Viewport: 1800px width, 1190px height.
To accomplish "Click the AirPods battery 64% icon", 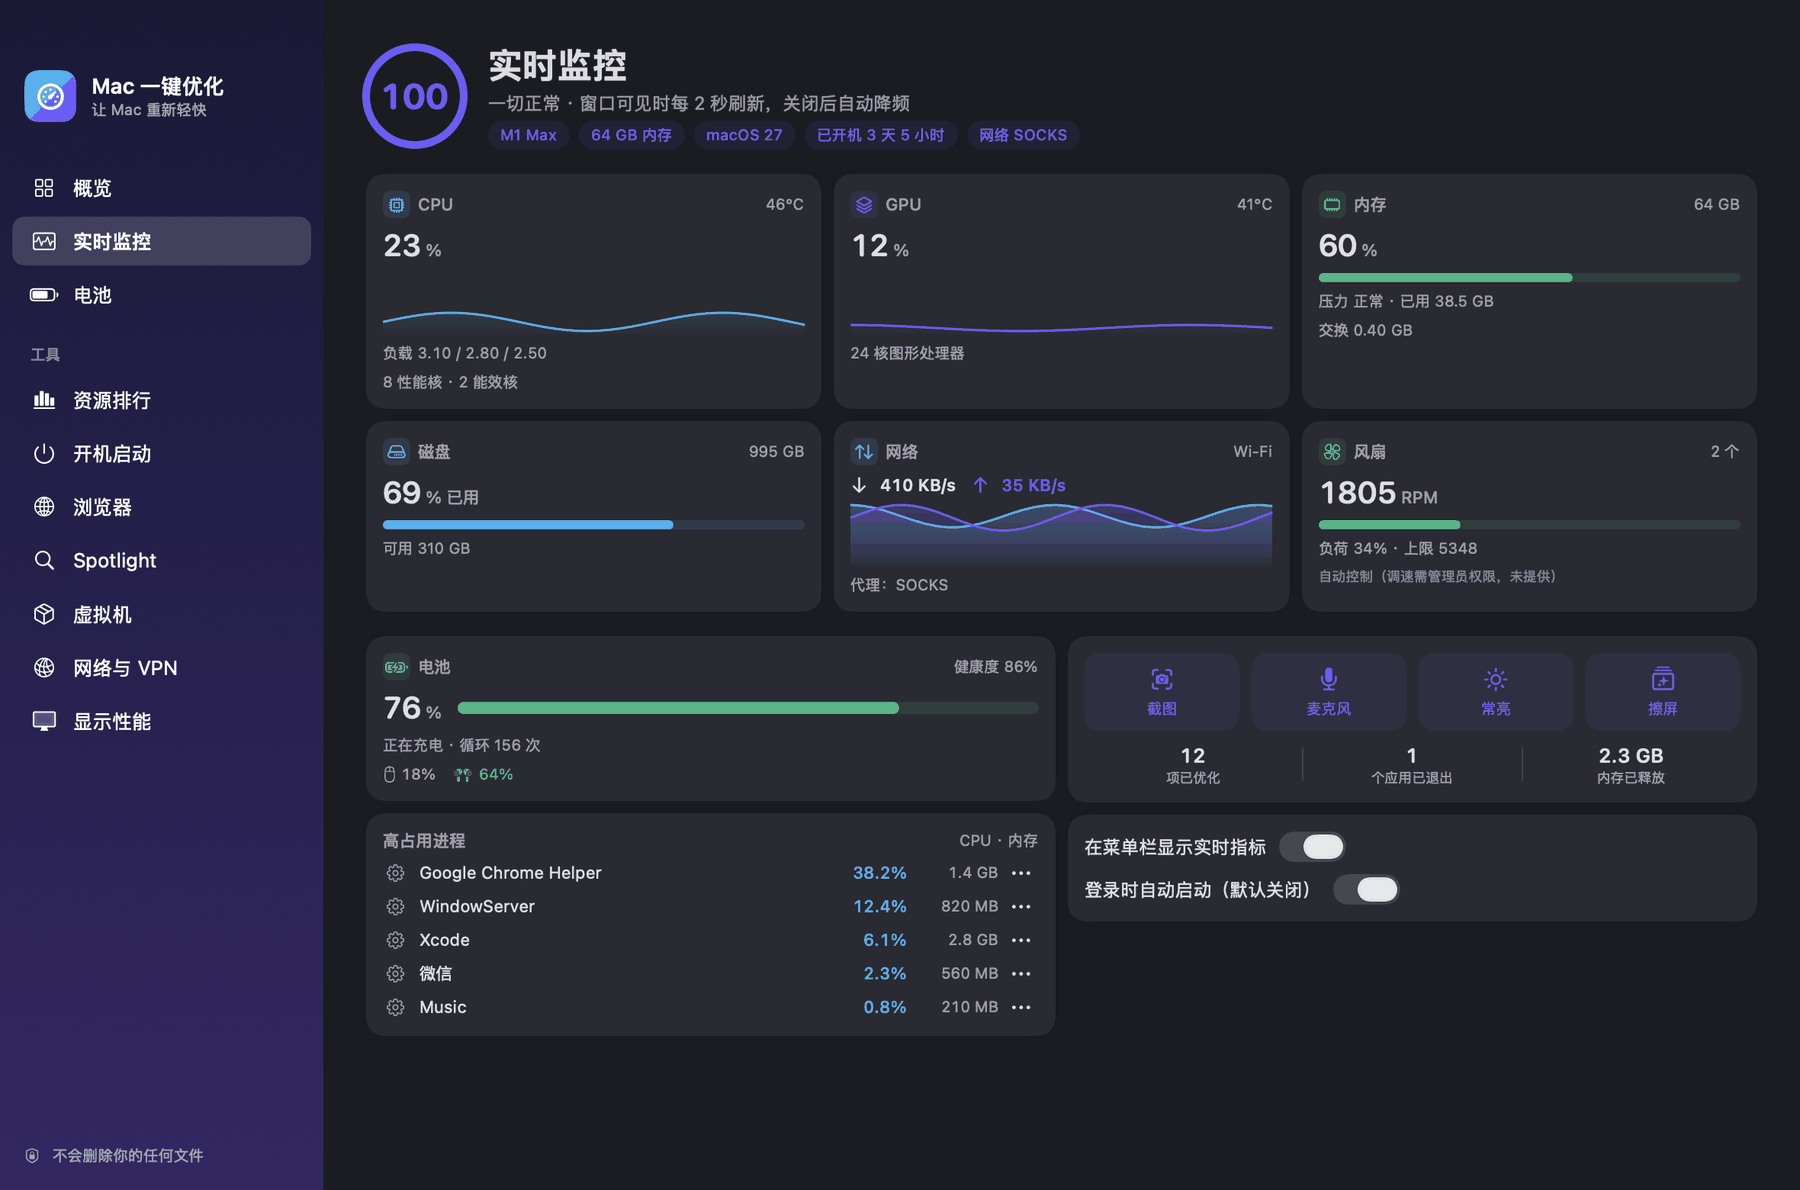I will 462,775.
